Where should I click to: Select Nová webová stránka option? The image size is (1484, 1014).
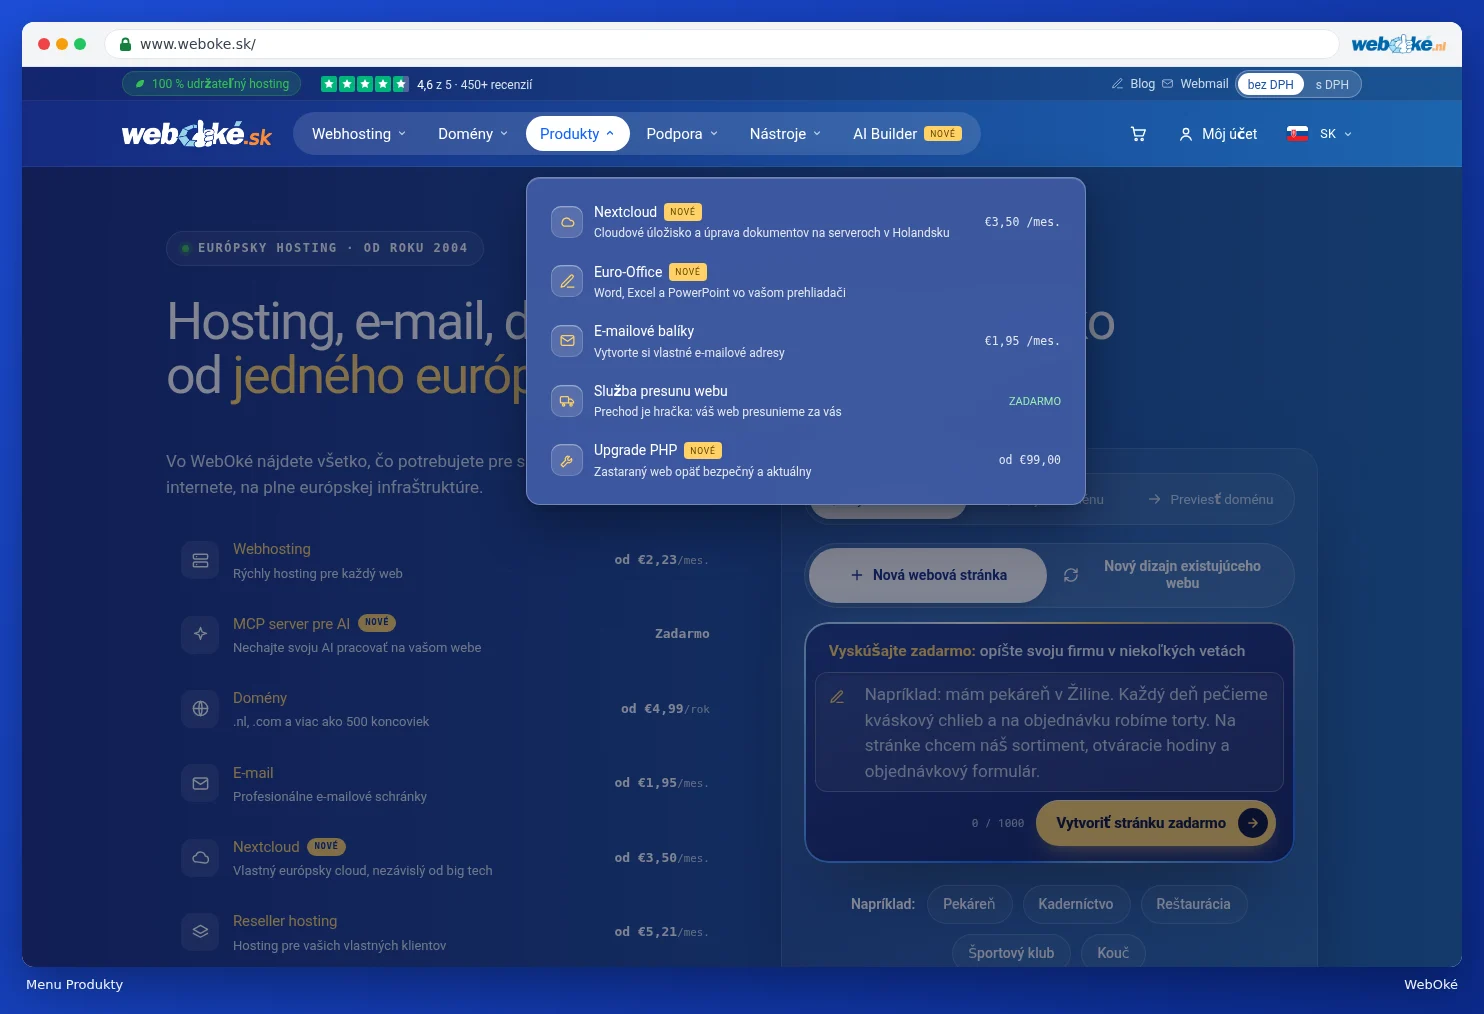928,575
